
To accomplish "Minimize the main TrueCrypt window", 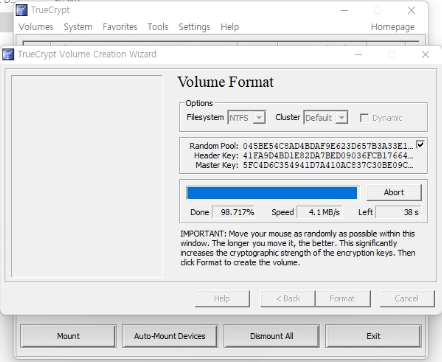I will coord(344,10).
